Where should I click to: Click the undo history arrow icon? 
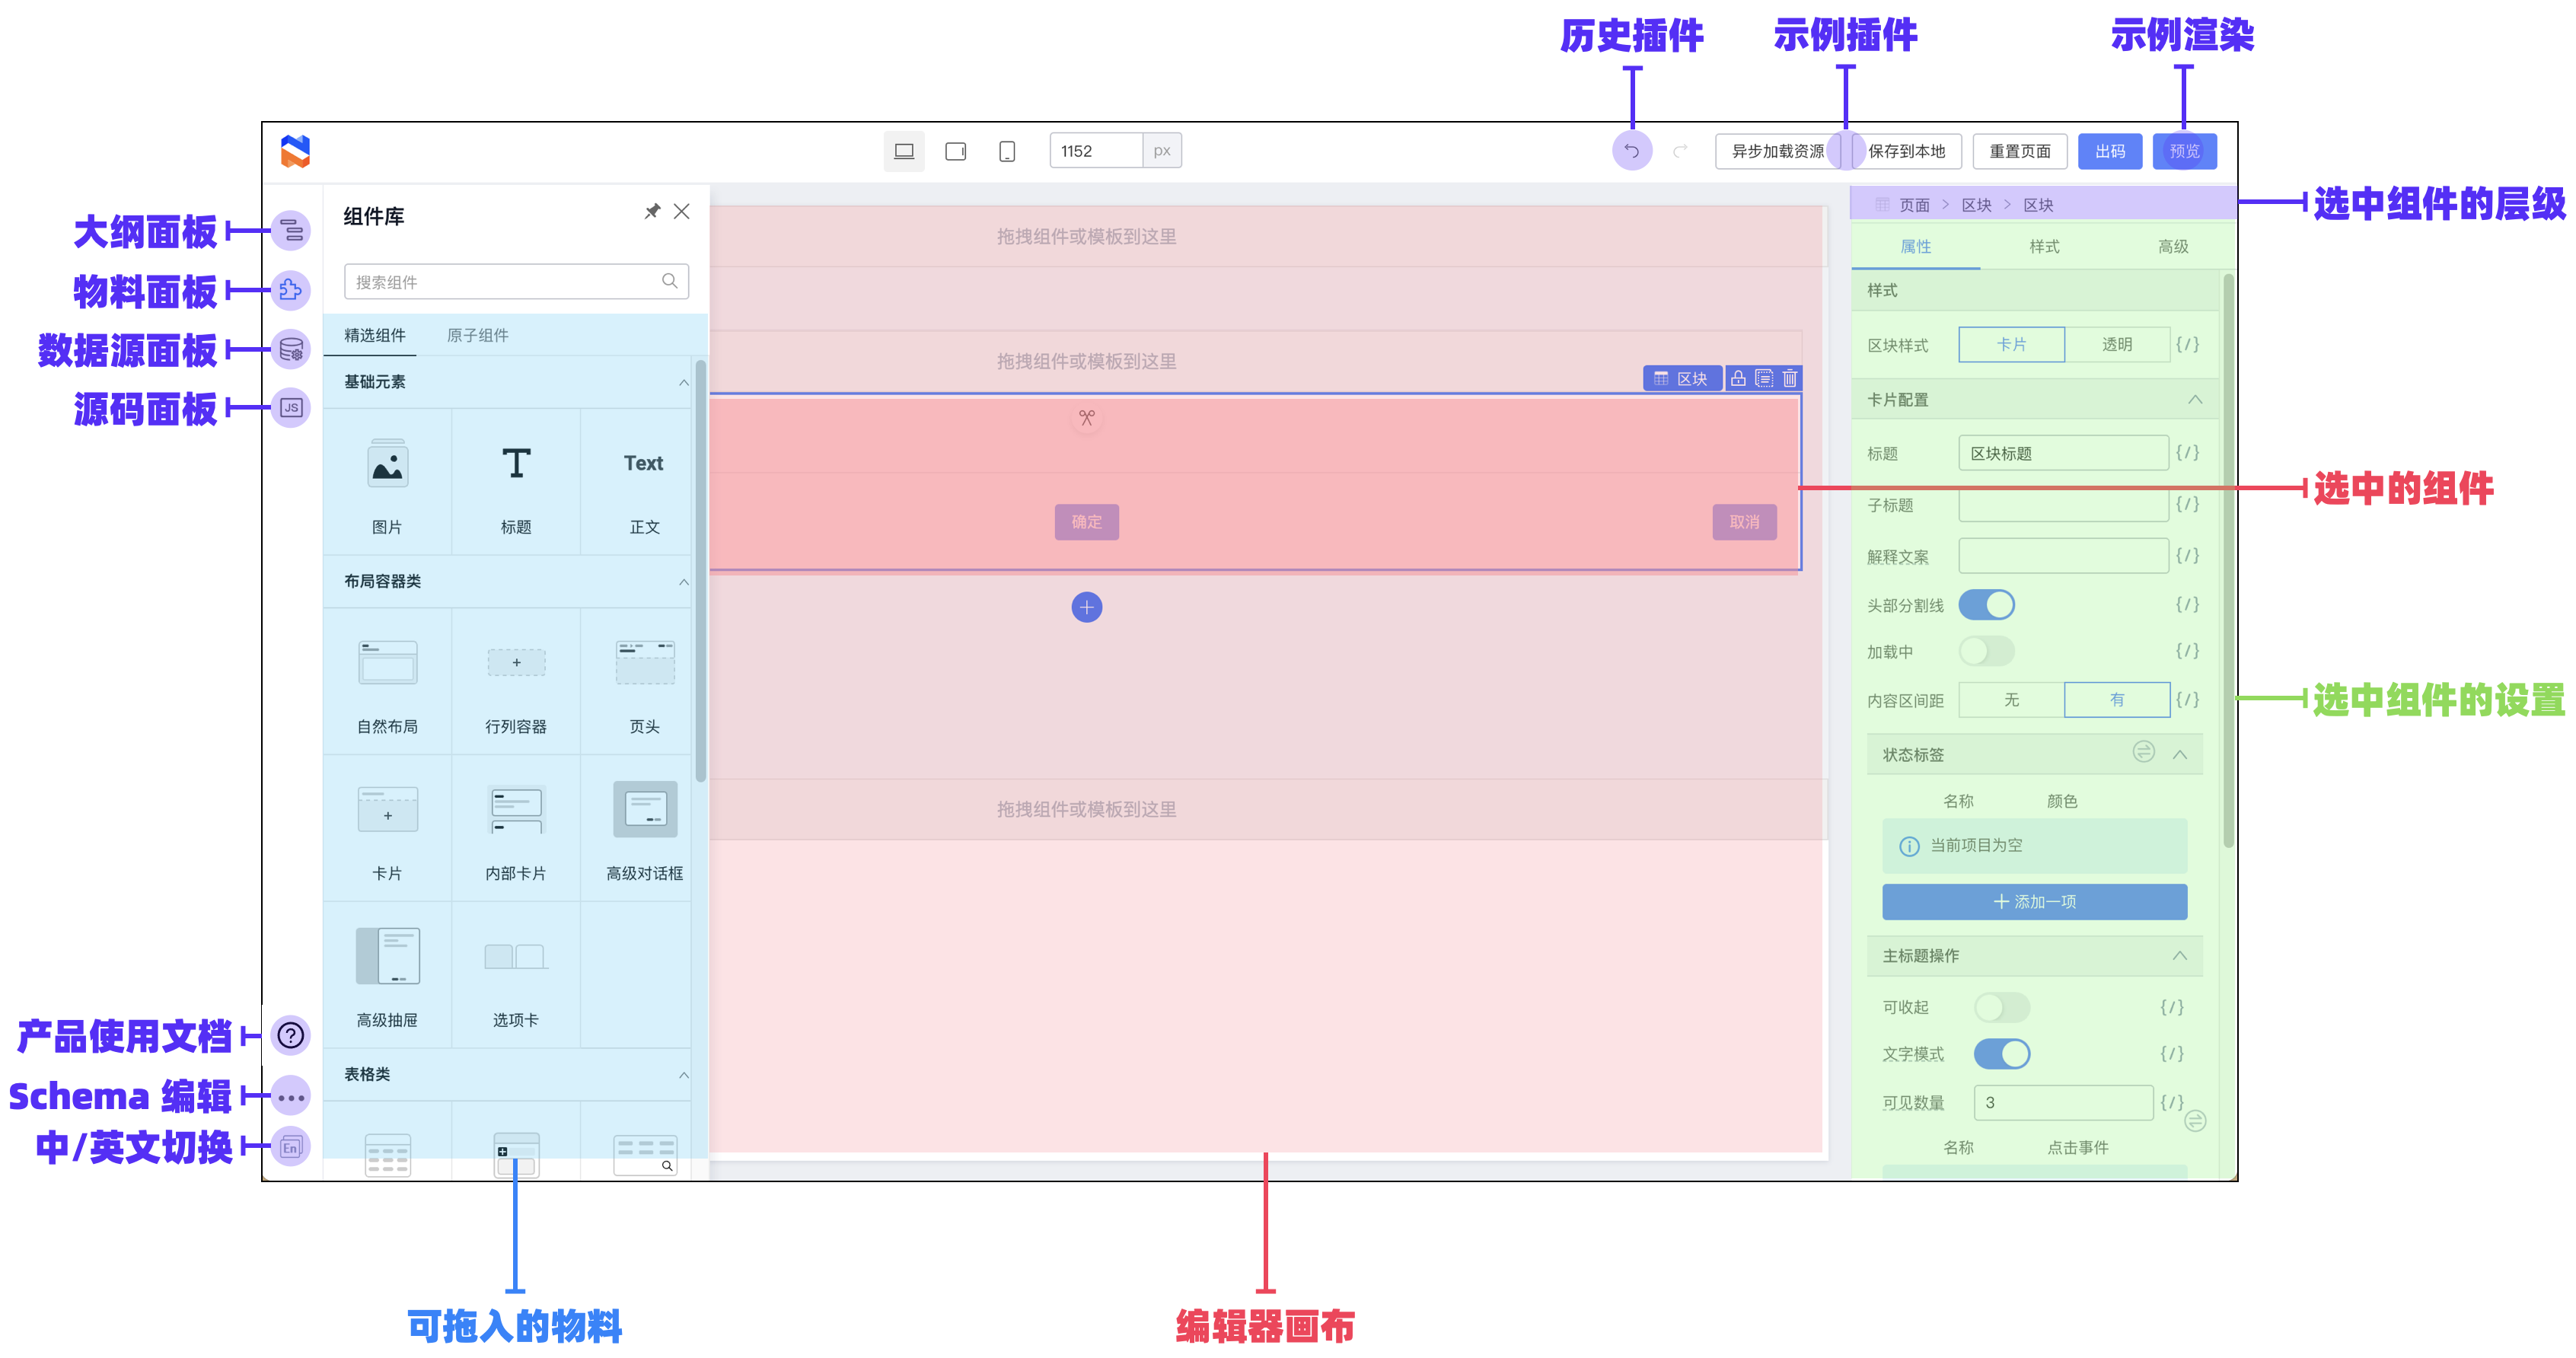pos(1631,151)
